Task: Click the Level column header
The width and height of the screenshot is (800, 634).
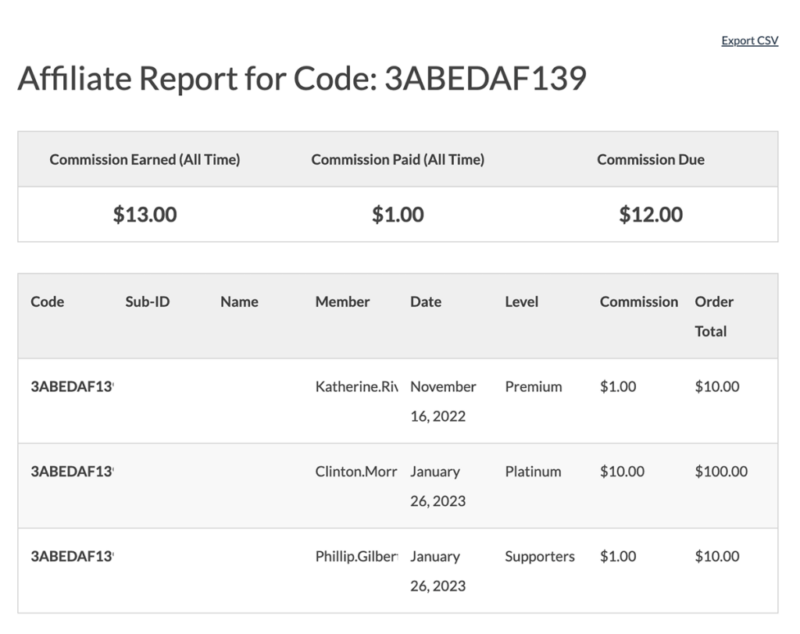Action: 521,301
